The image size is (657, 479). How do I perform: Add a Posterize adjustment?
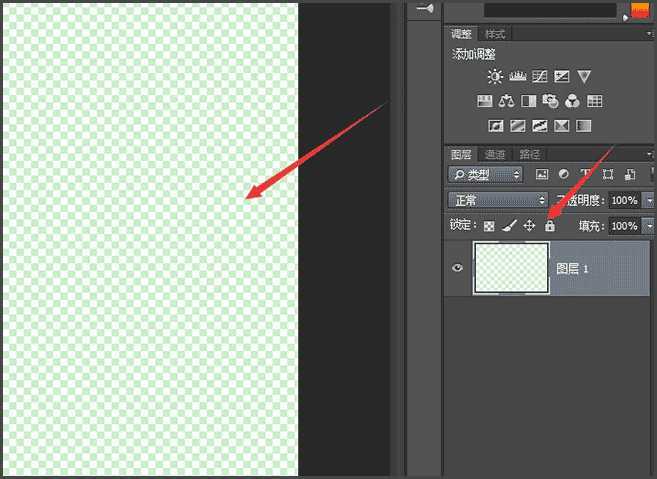[x=518, y=126]
